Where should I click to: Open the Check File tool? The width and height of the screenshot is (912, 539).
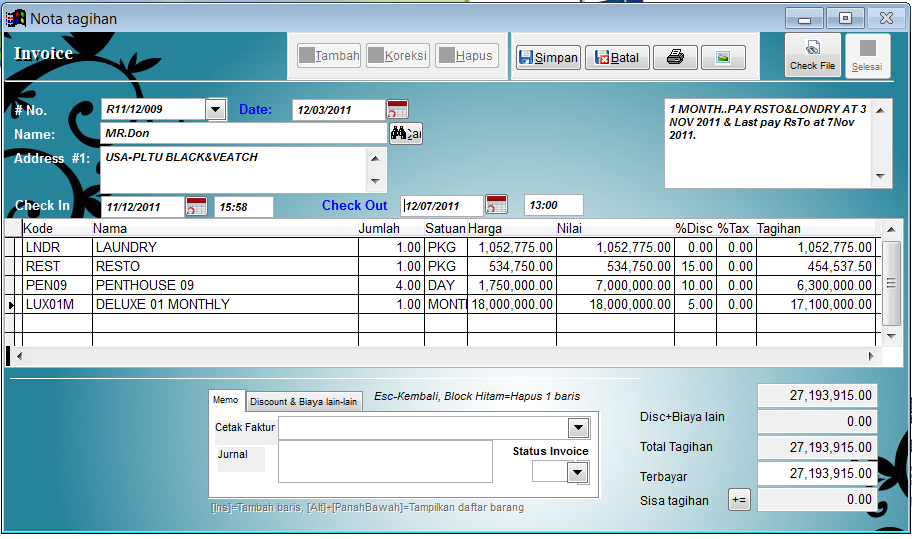click(x=812, y=55)
